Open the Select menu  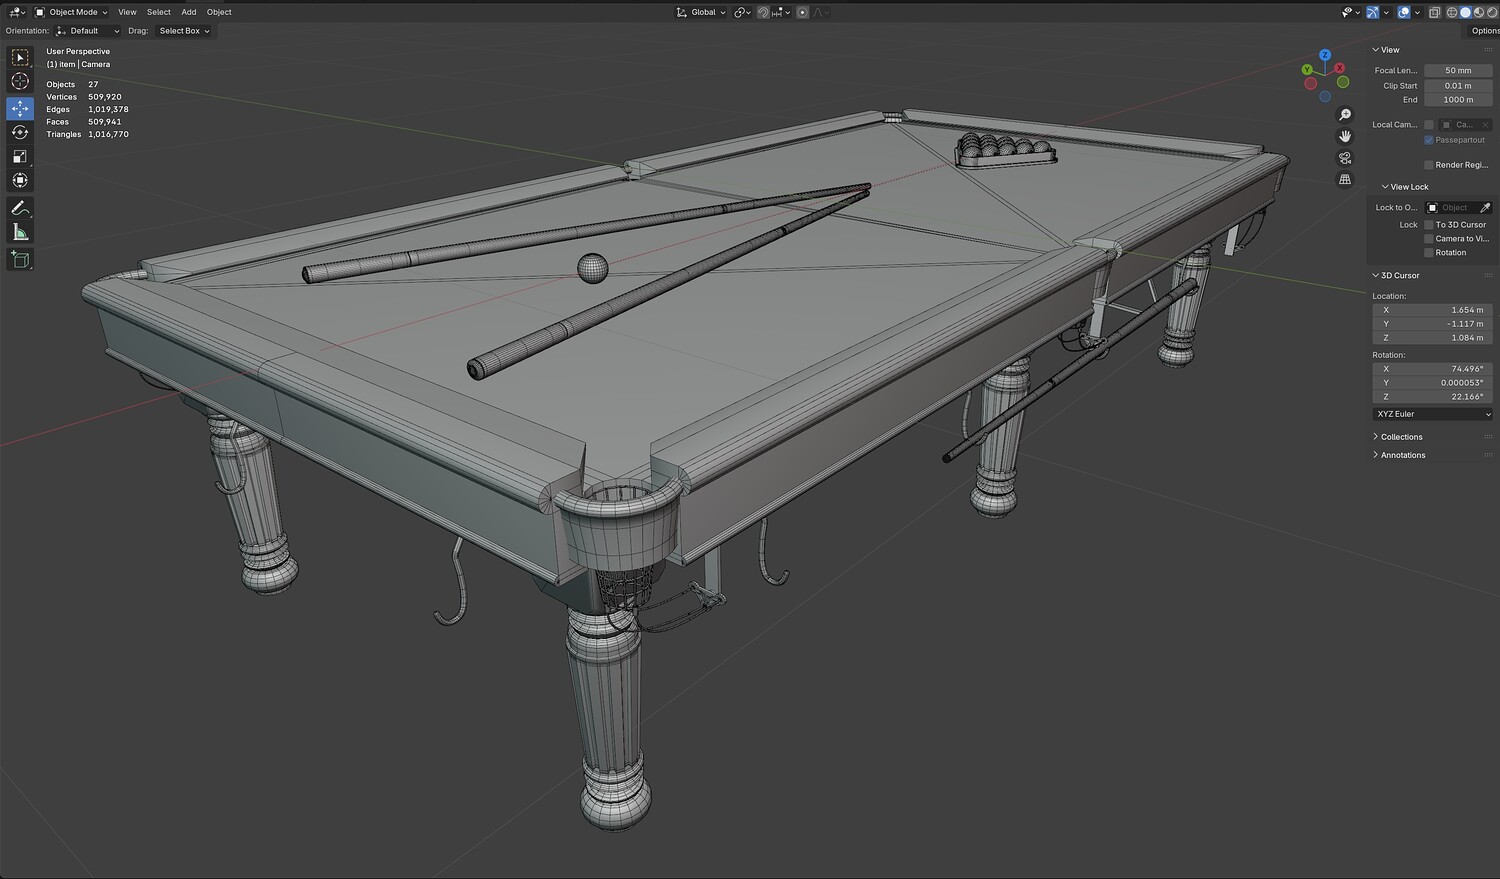click(x=159, y=12)
